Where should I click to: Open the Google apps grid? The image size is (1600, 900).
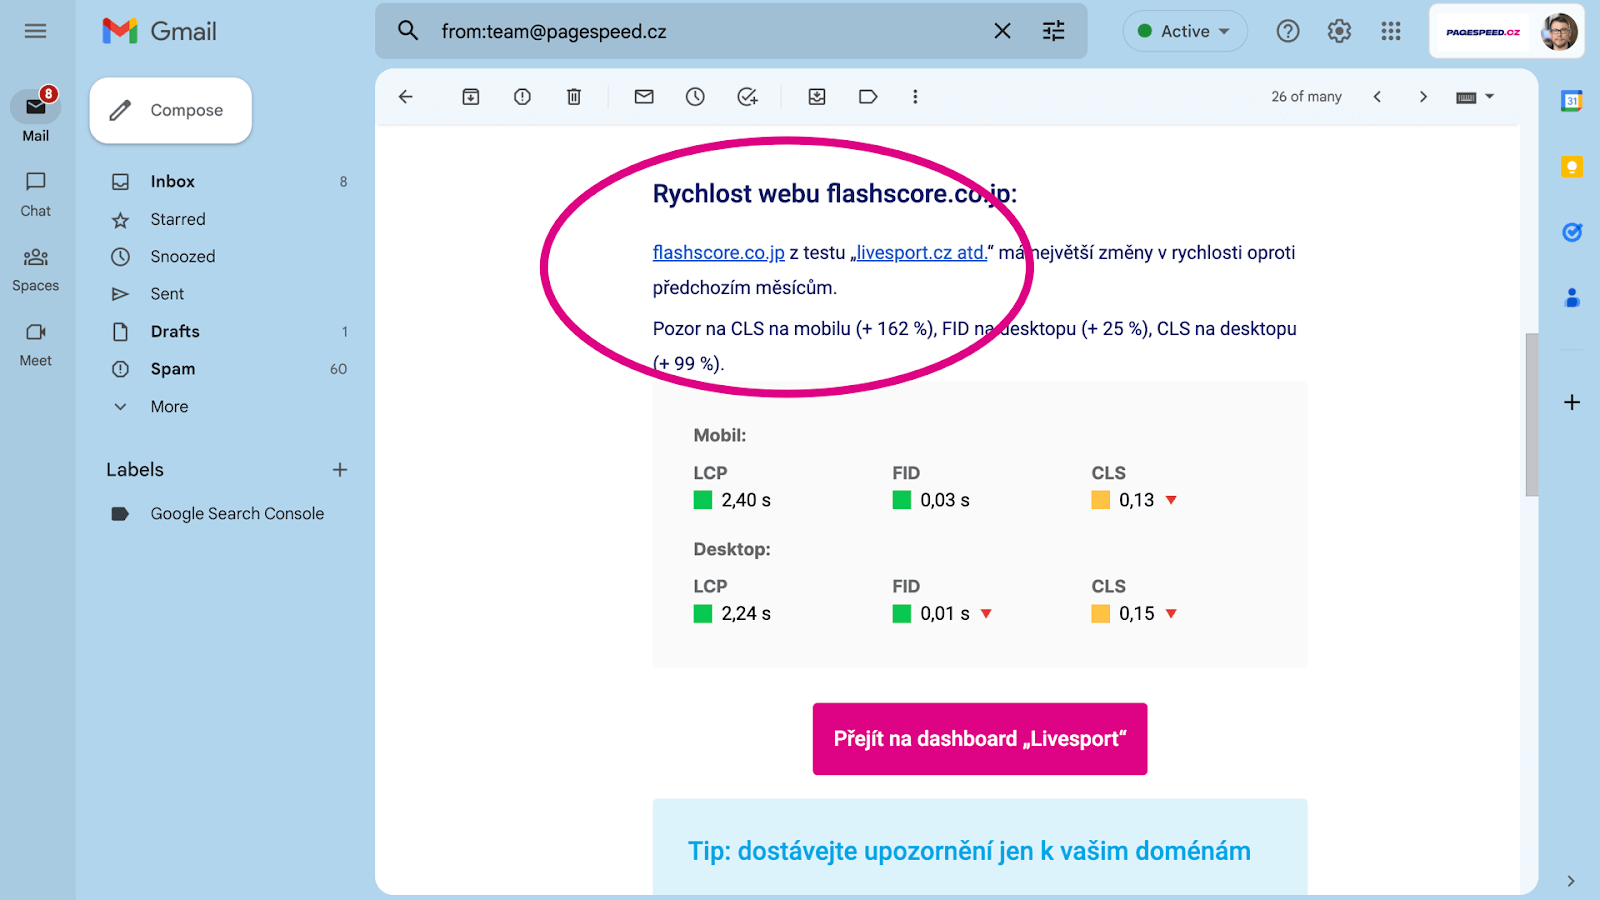click(x=1390, y=31)
